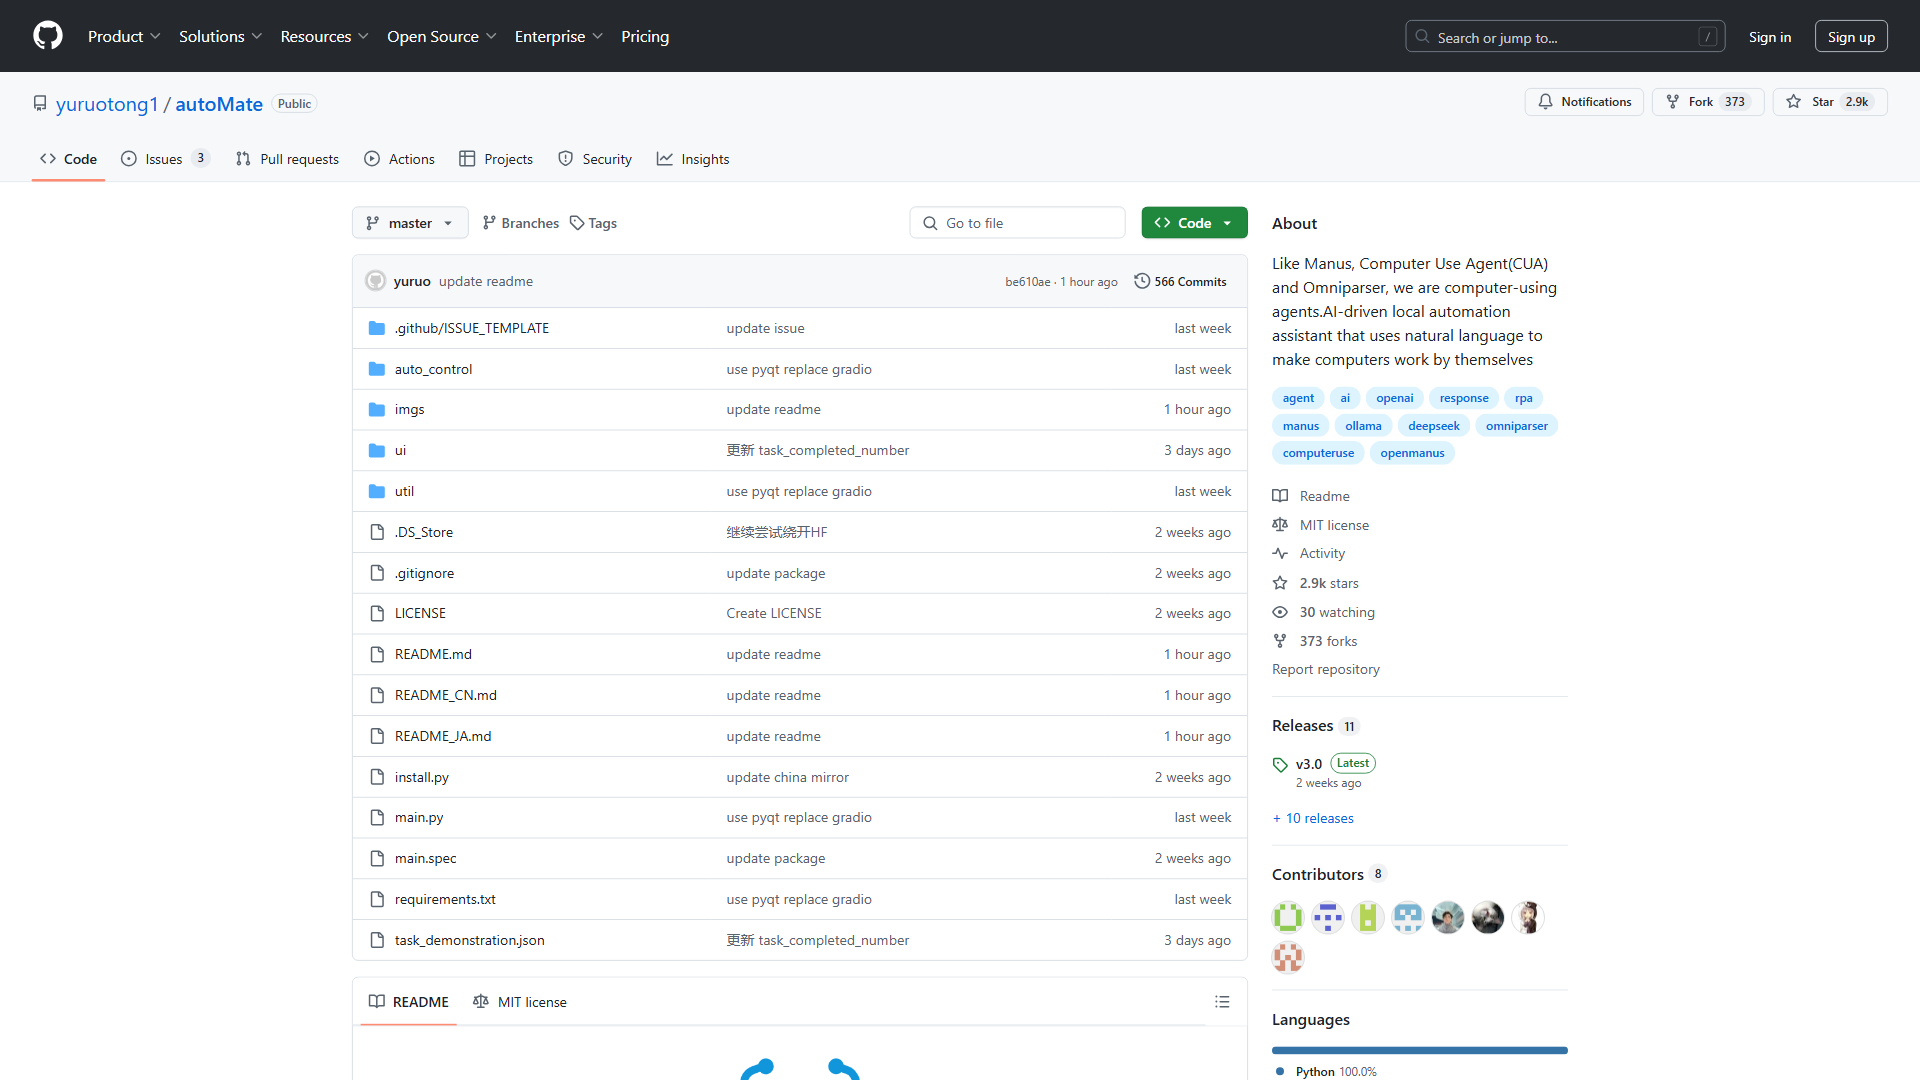Click the file icon next to main.py
The height and width of the screenshot is (1080, 1920).
pyautogui.click(x=377, y=818)
